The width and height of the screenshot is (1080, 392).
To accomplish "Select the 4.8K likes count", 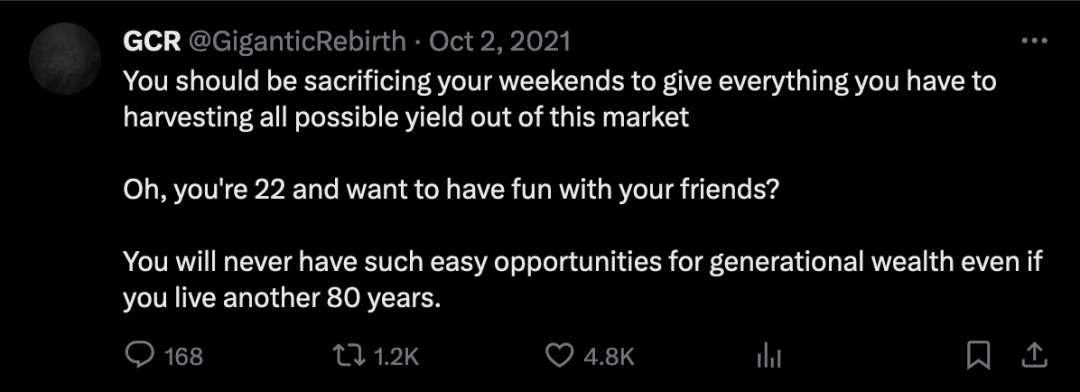I will tap(608, 356).
